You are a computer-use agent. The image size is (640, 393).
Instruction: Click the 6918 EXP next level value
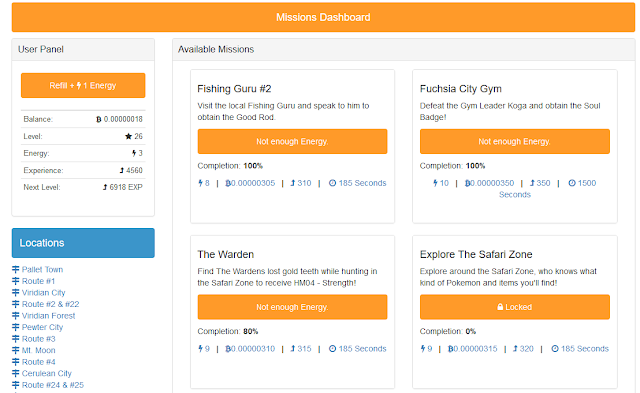(126, 187)
